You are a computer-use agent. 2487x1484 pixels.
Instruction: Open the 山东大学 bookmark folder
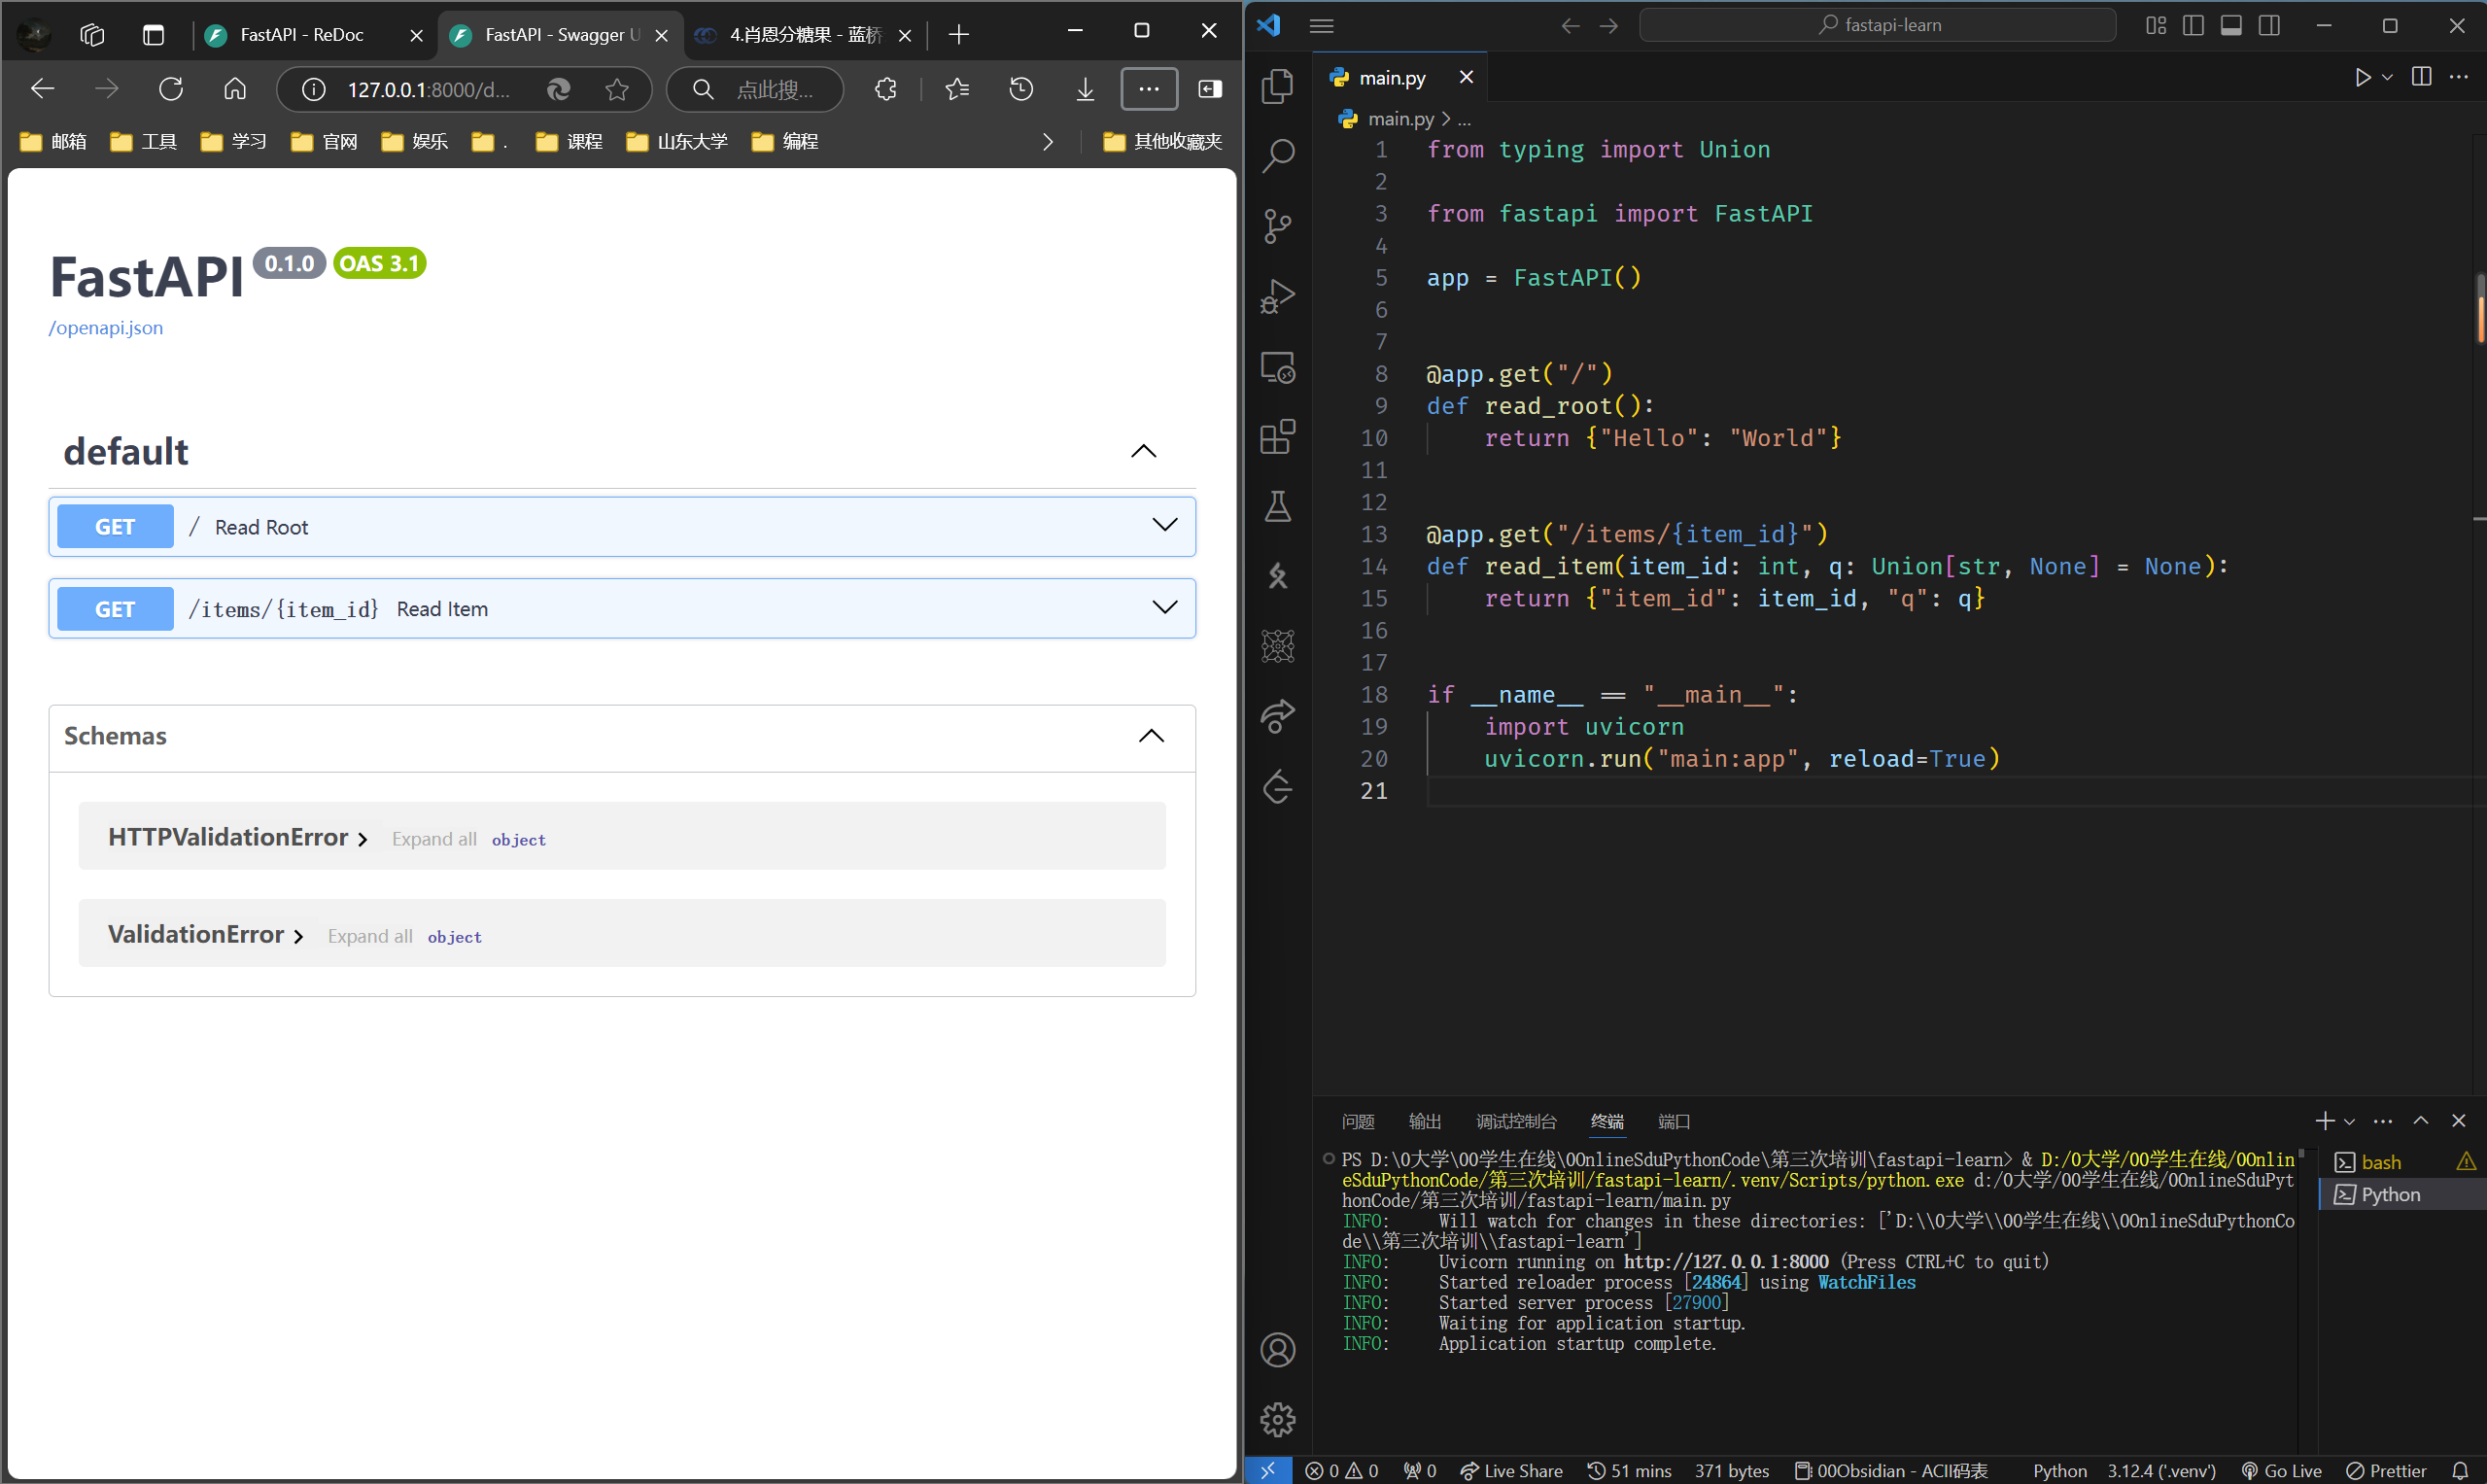coord(677,142)
